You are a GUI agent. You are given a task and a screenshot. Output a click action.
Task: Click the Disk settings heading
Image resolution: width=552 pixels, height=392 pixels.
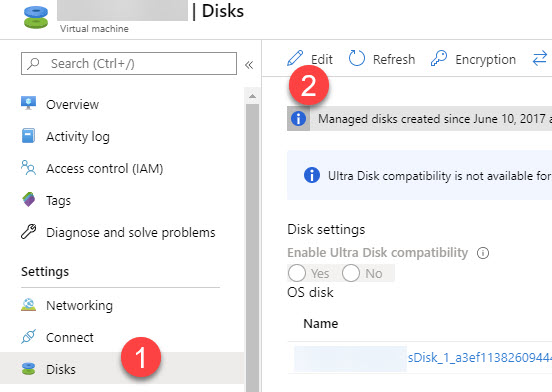point(326,229)
